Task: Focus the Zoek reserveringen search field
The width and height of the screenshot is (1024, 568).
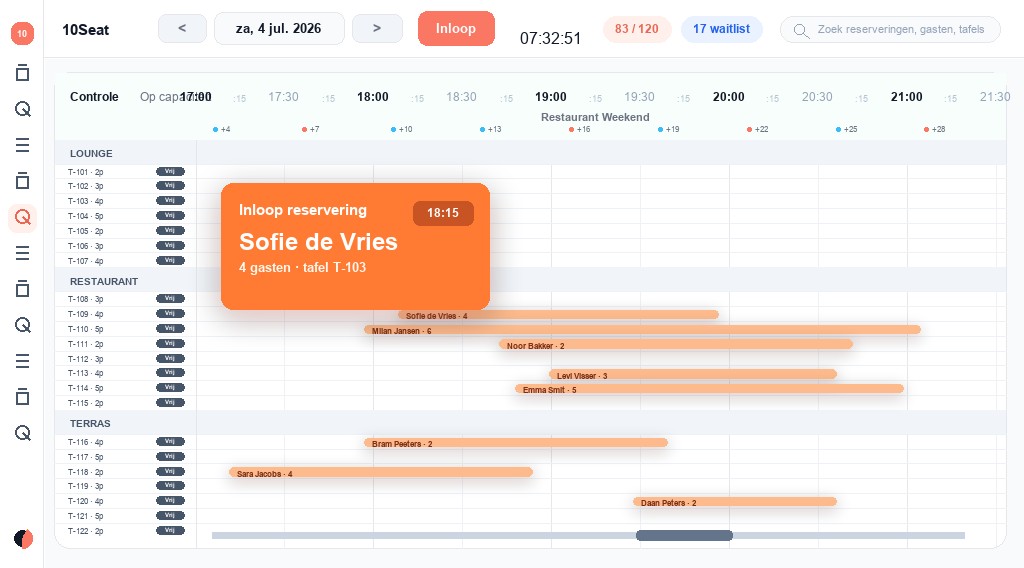Action: coord(890,29)
